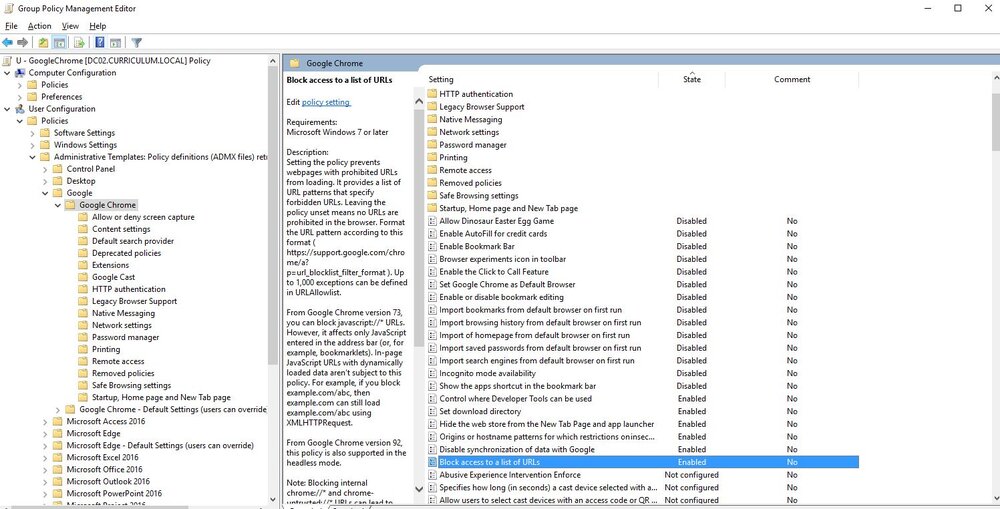The height and width of the screenshot is (509, 1000).
Task: Click the Forward arrow toolbar icon
Action: point(22,43)
